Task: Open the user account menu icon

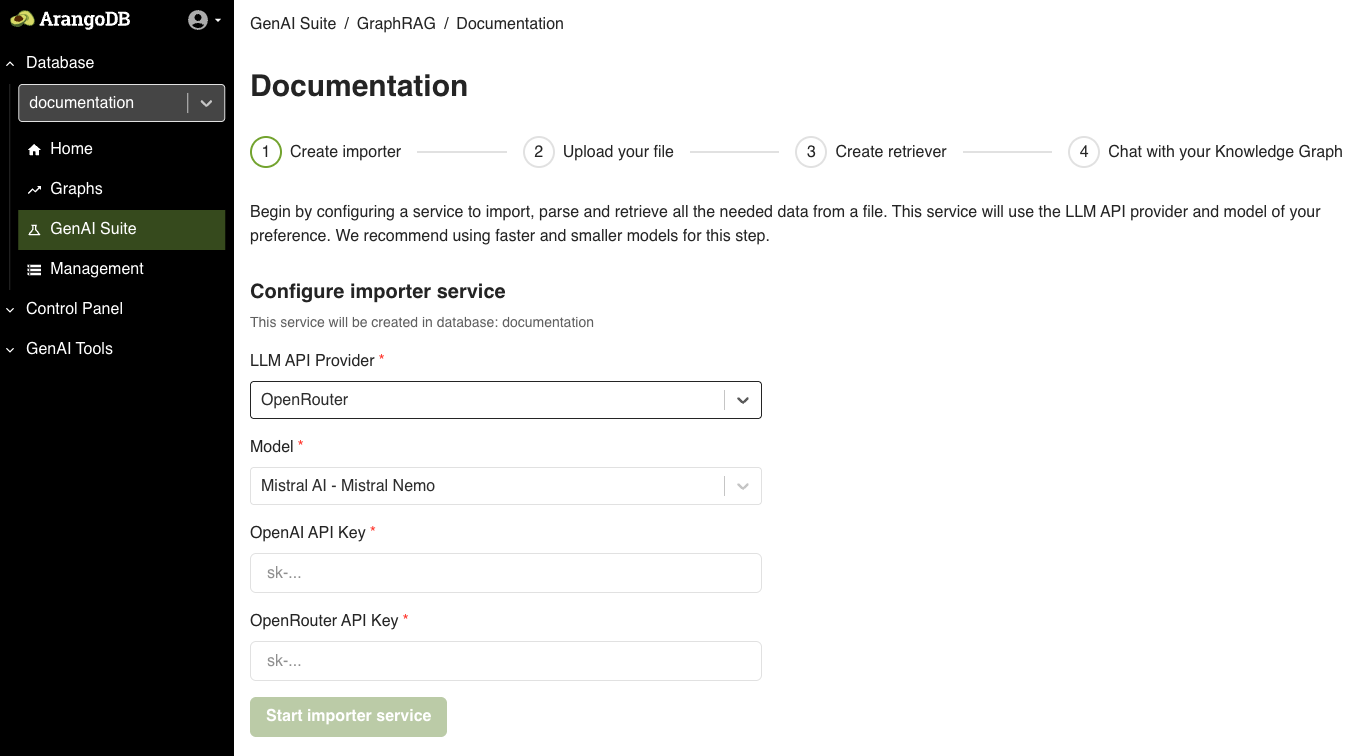Action: (204, 20)
